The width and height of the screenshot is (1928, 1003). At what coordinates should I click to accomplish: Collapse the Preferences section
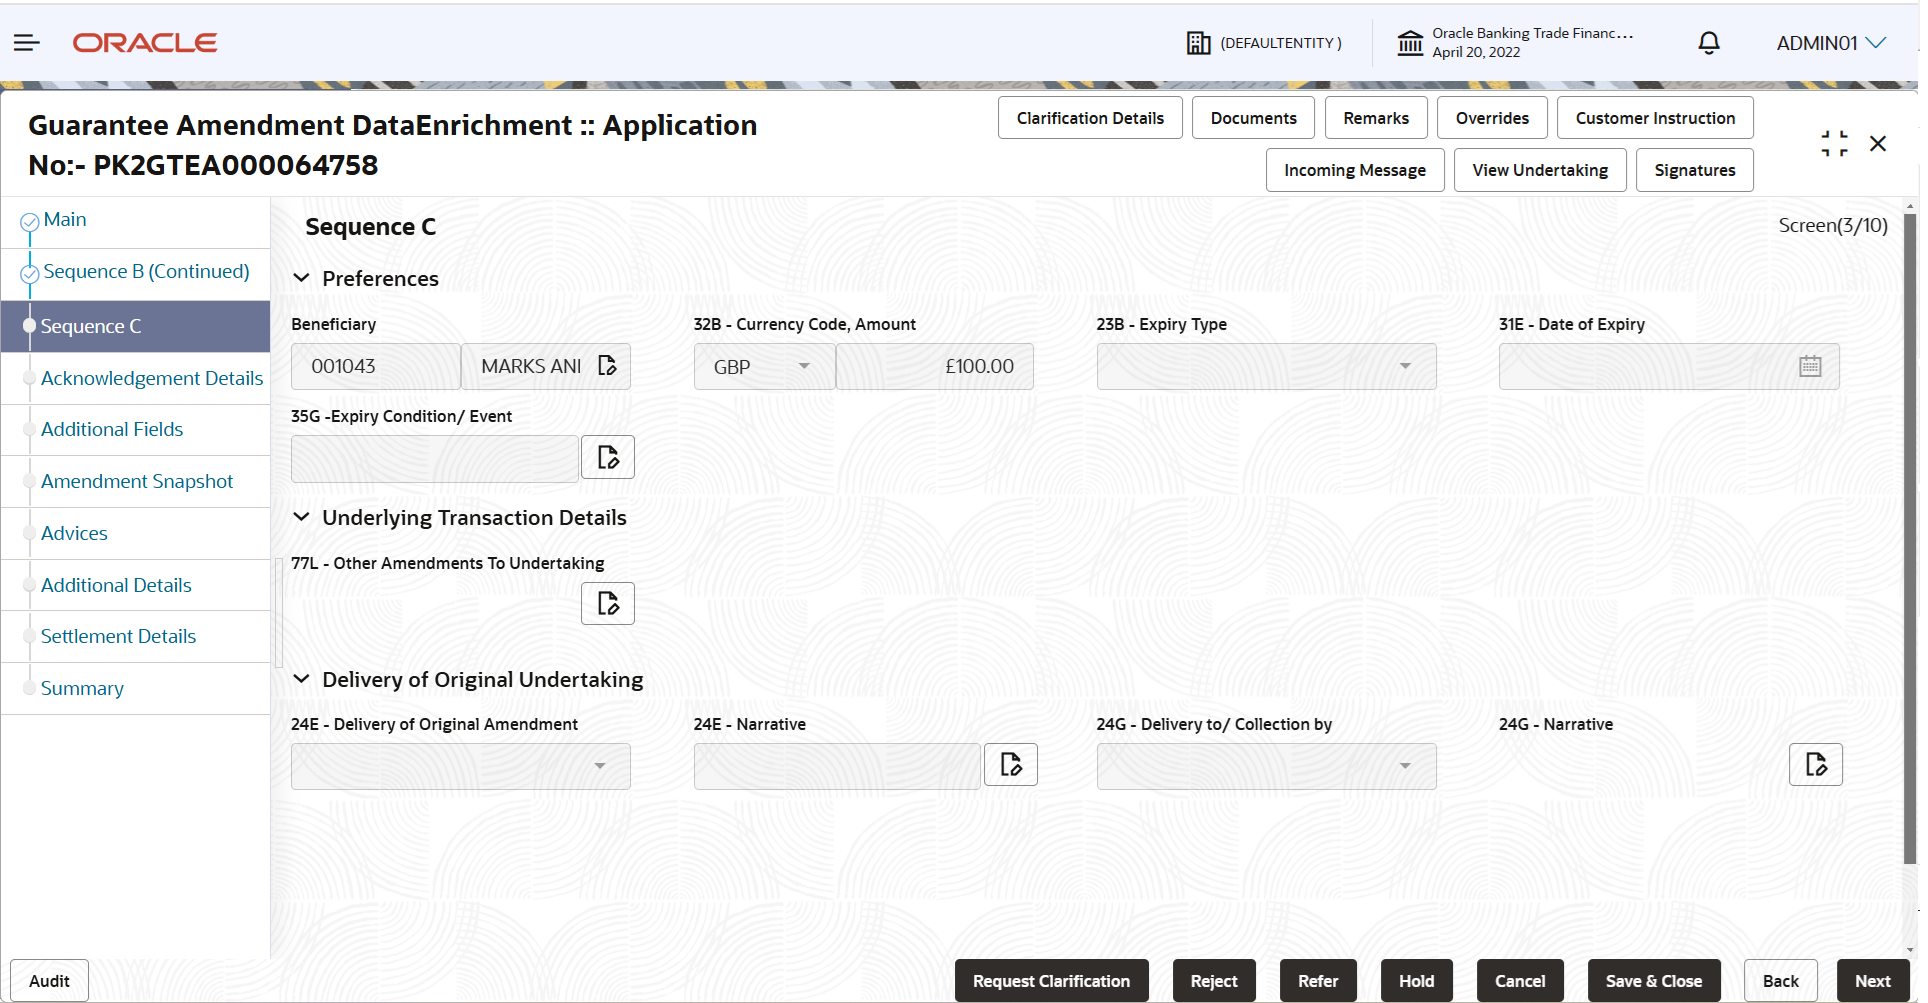301,278
